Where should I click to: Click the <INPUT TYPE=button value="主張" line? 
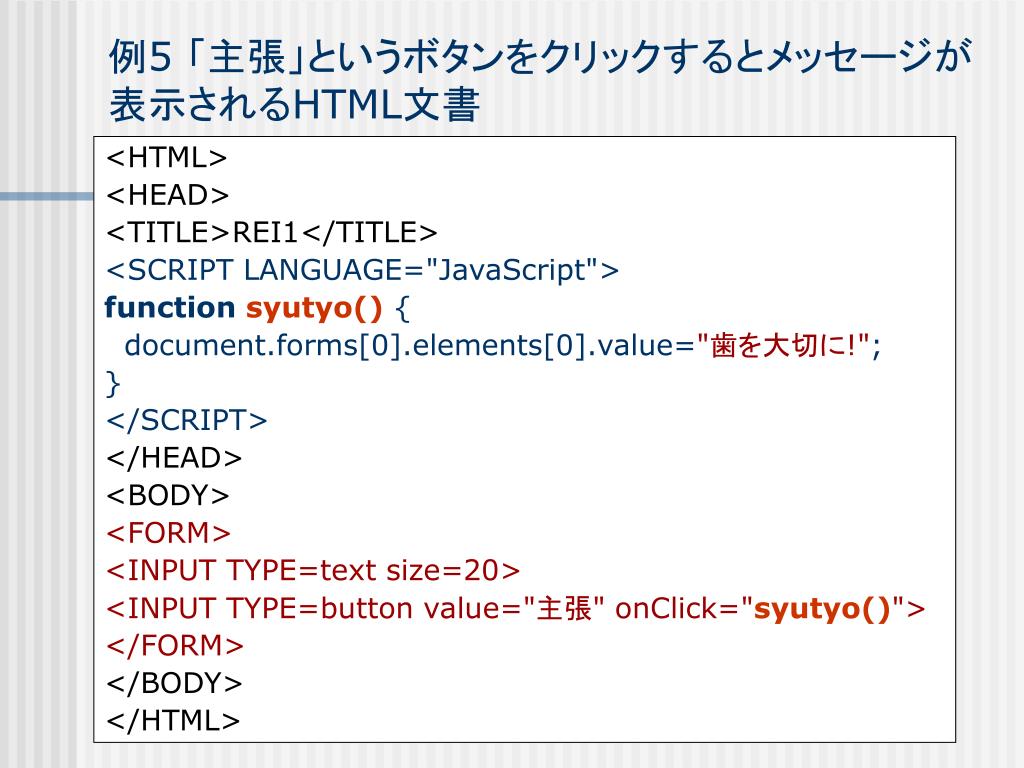(515, 609)
